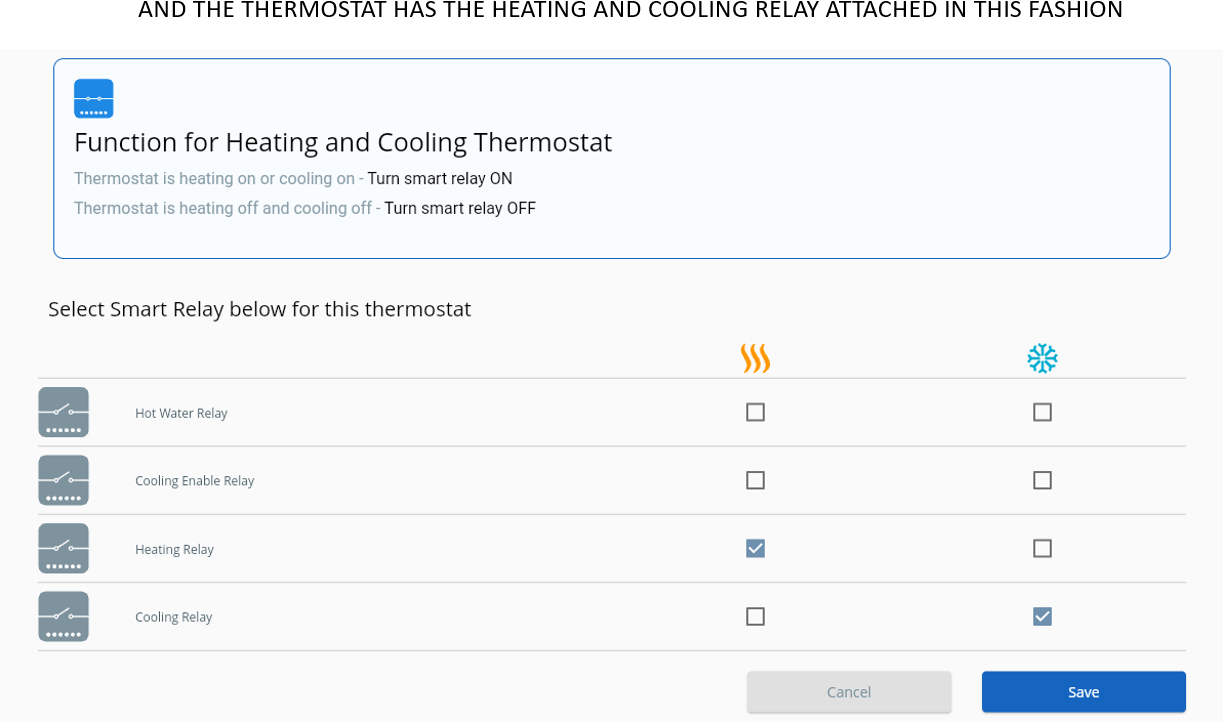Select the Hot Water Relay label

pyautogui.click(x=181, y=413)
